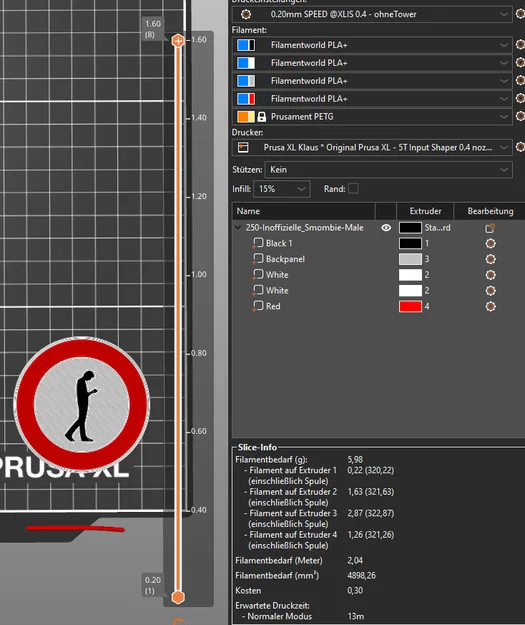Image resolution: width=525 pixels, height=625 pixels.
Task: Click the red extruder color swatch of the Red part
Action: tap(410, 306)
